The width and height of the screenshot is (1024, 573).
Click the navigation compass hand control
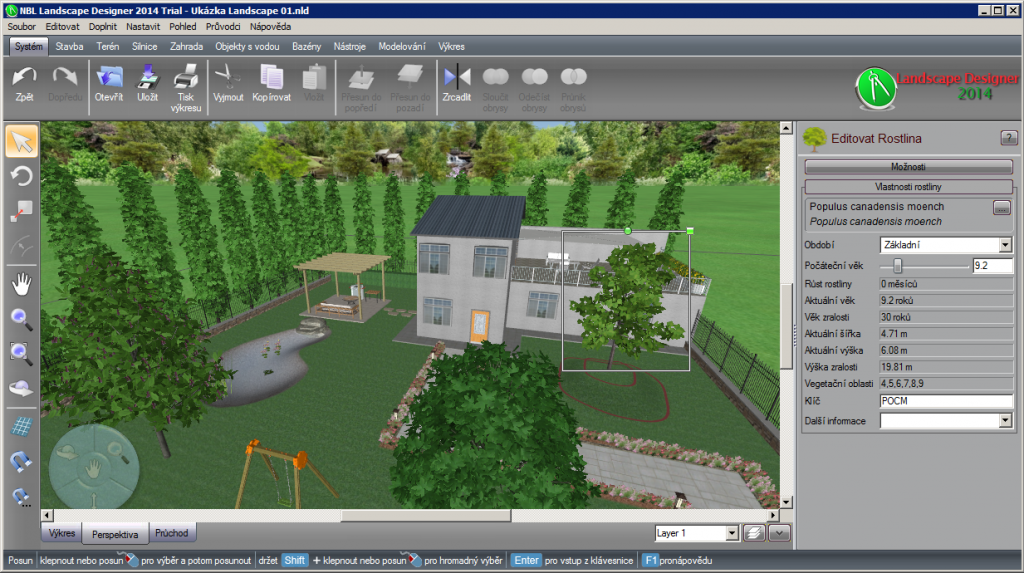pyautogui.click(x=93, y=468)
